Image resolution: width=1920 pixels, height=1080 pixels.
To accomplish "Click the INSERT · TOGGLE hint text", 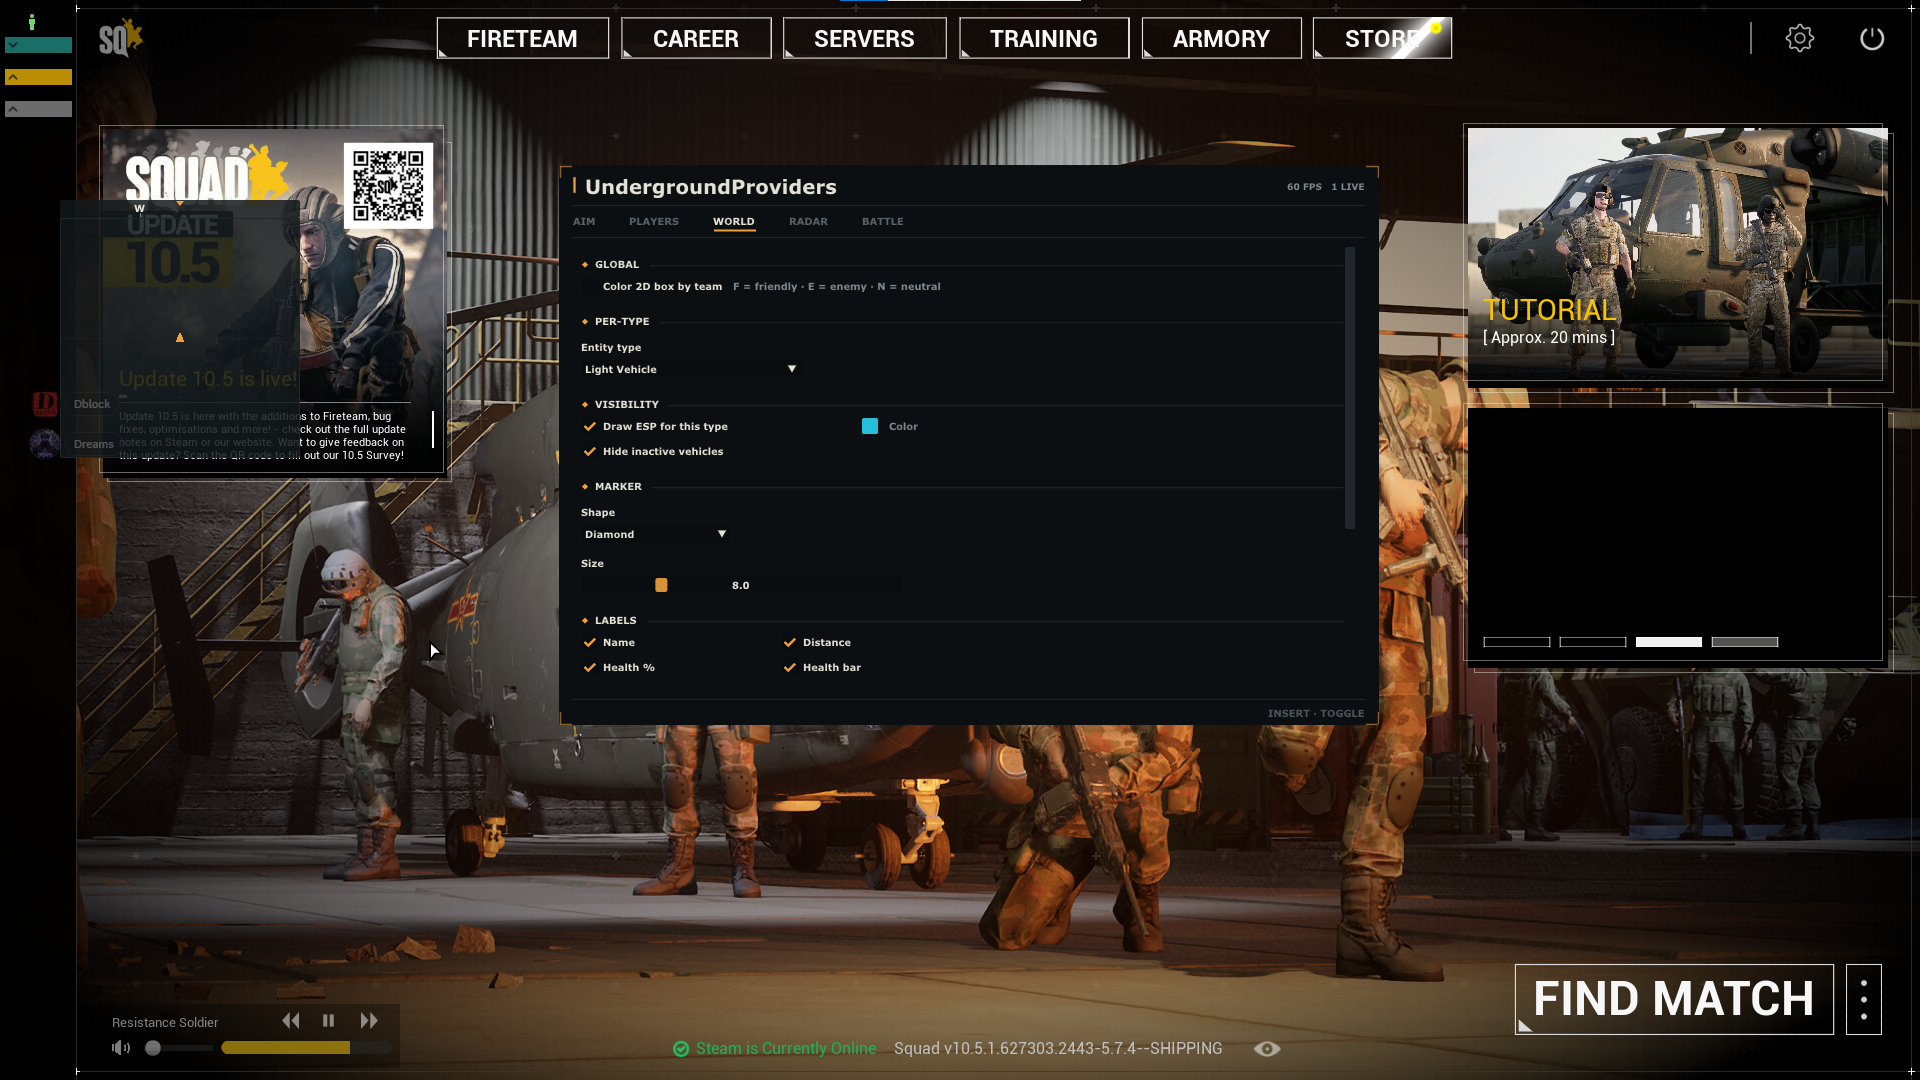I will click(x=1316, y=714).
